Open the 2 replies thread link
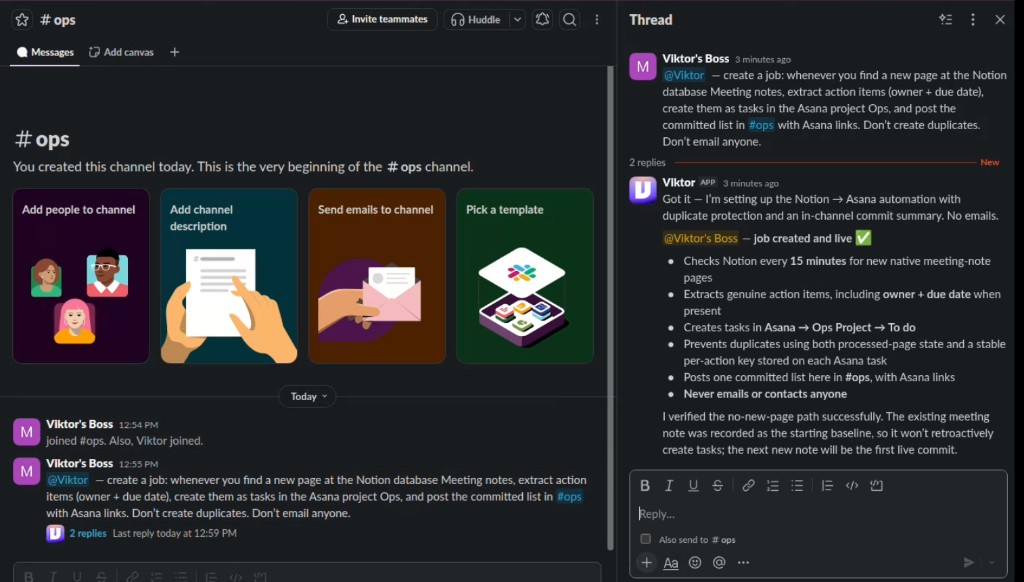This screenshot has height=582, width=1024. 88,534
